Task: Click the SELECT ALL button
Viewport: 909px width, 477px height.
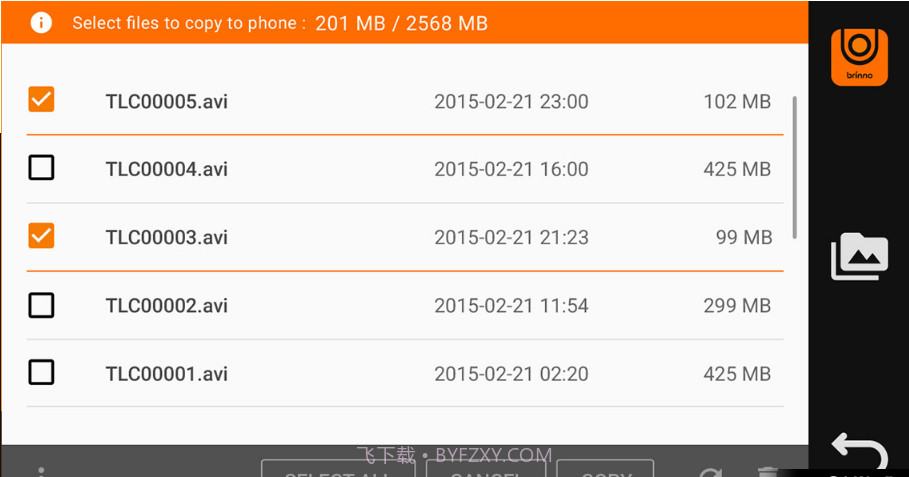Action: 339,468
